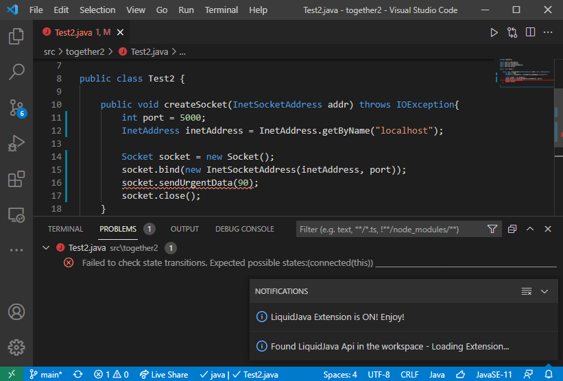Switch to the TERMINAL panel tab

coord(65,229)
